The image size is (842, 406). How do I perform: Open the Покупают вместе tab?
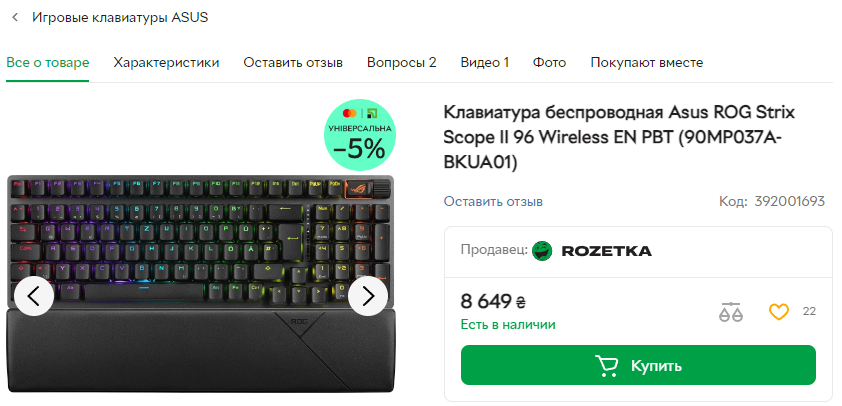tap(647, 63)
